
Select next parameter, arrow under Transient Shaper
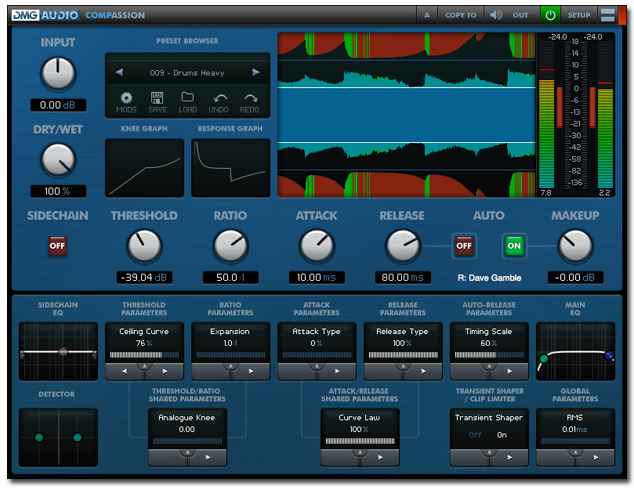point(509,457)
